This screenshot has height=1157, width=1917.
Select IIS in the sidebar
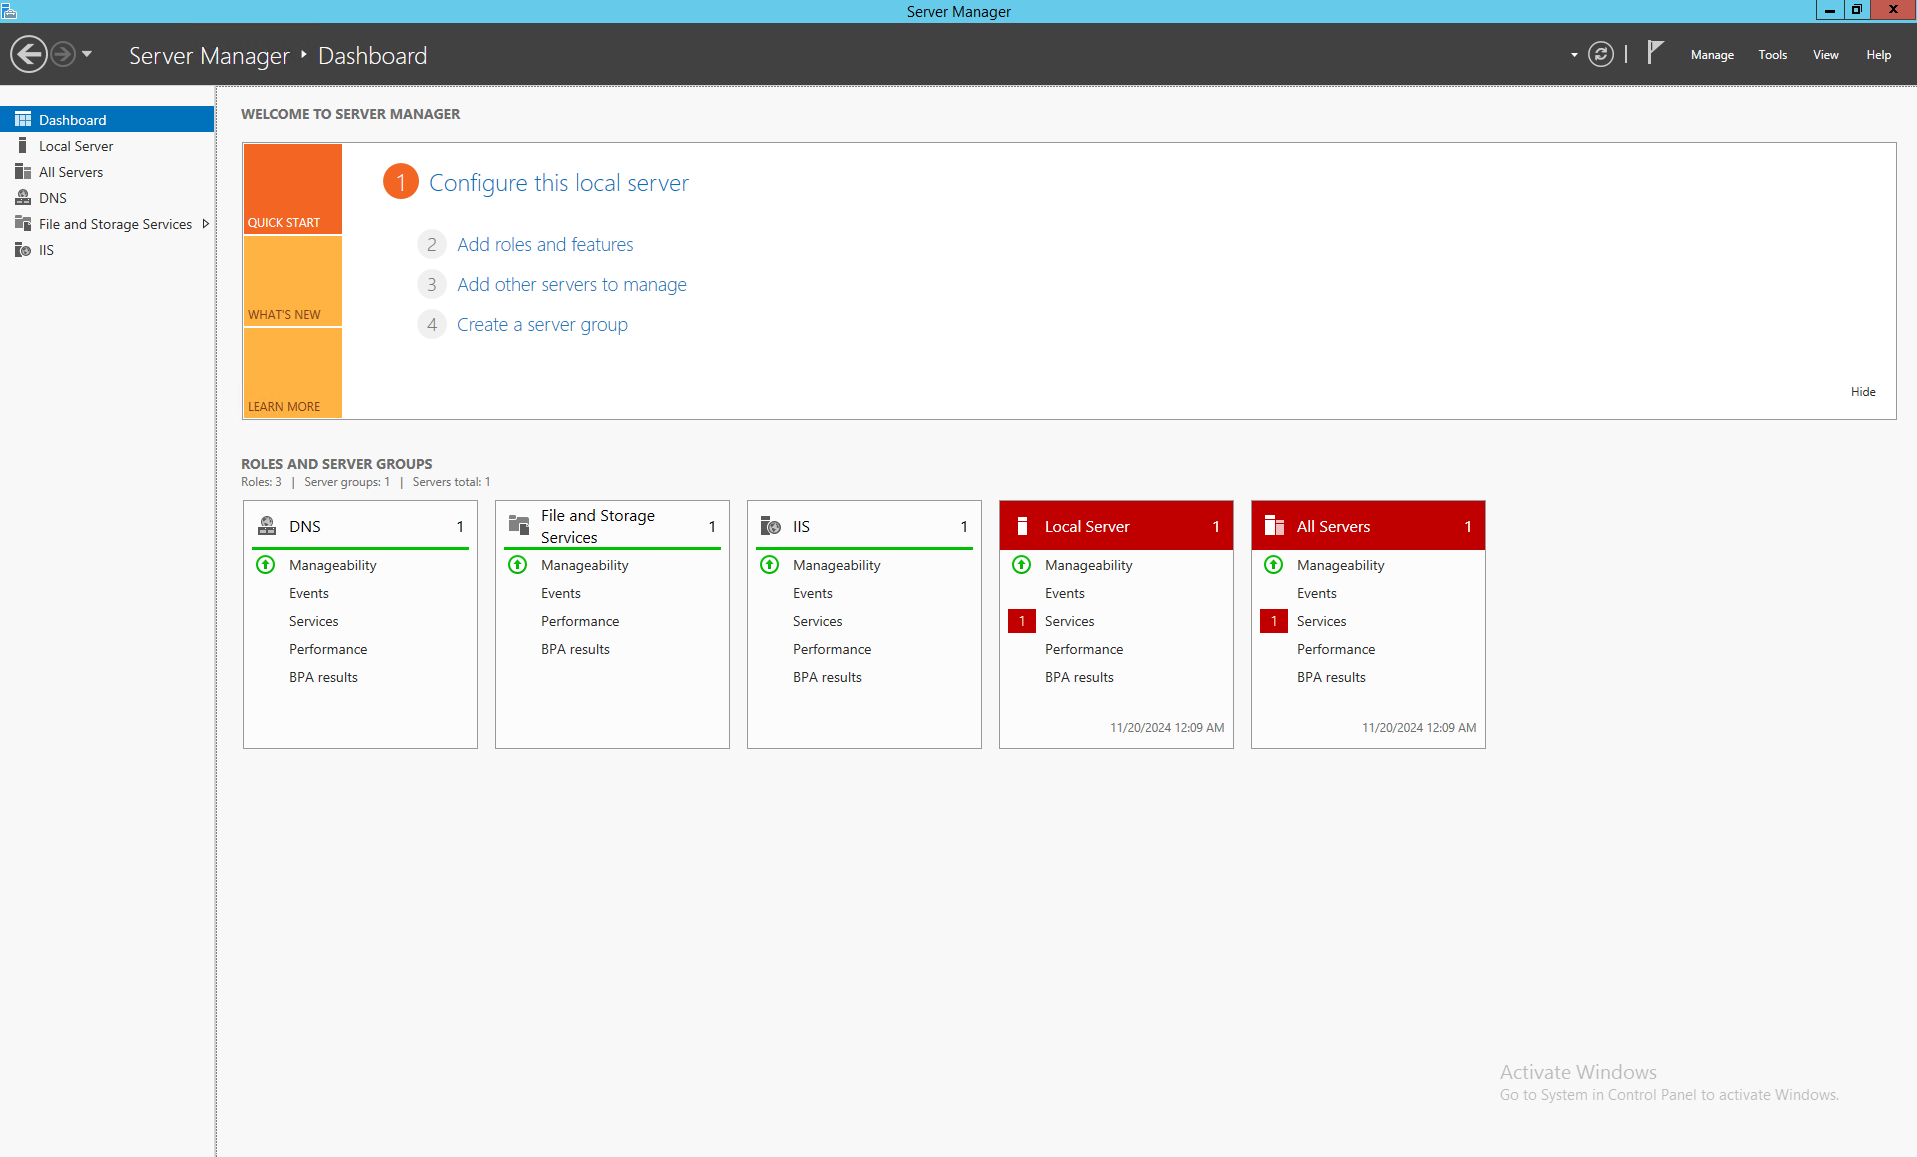(x=107, y=250)
